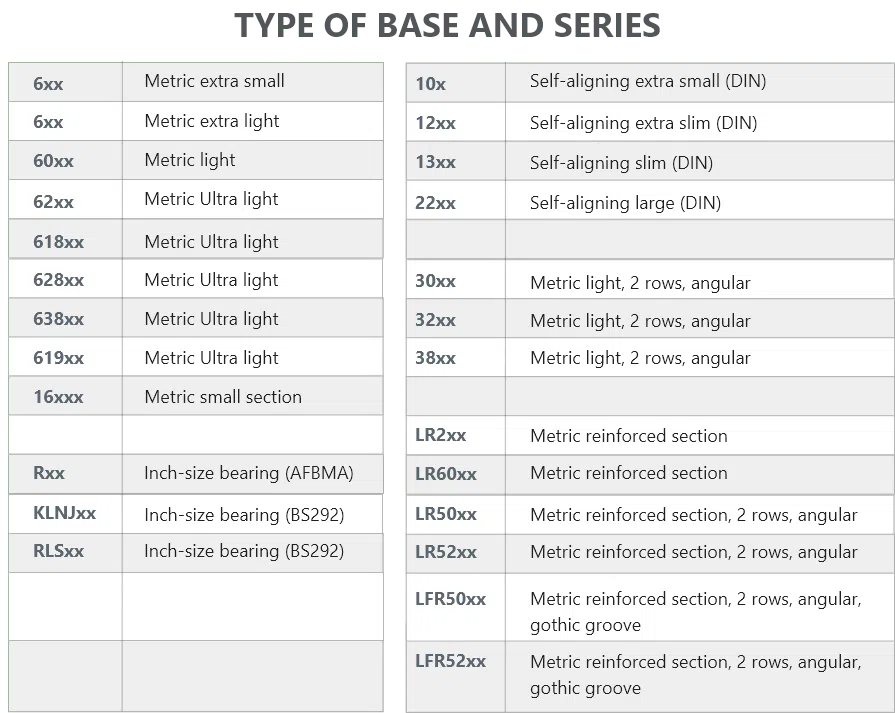Image resolution: width=895 pixels, height=713 pixels.
Task: Click the 'Metric extra small' description
Action: [214, 81]
